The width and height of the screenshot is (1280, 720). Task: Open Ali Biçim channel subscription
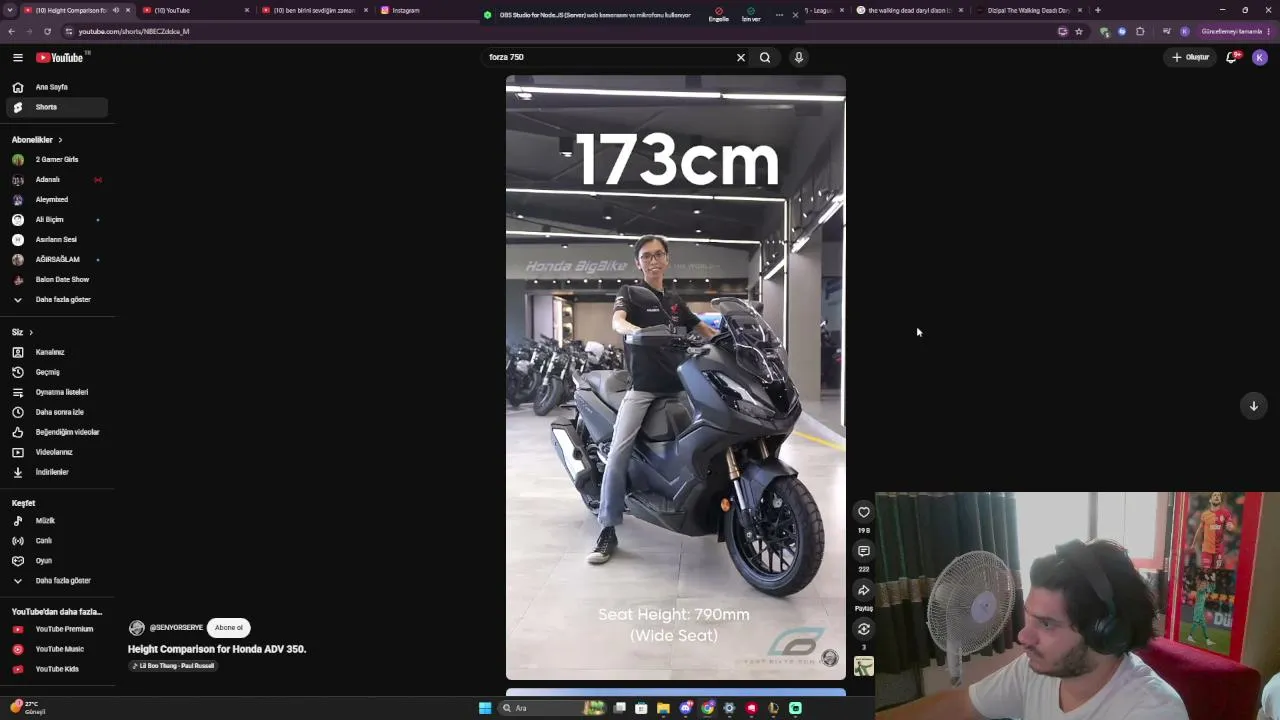pos(57,220)
